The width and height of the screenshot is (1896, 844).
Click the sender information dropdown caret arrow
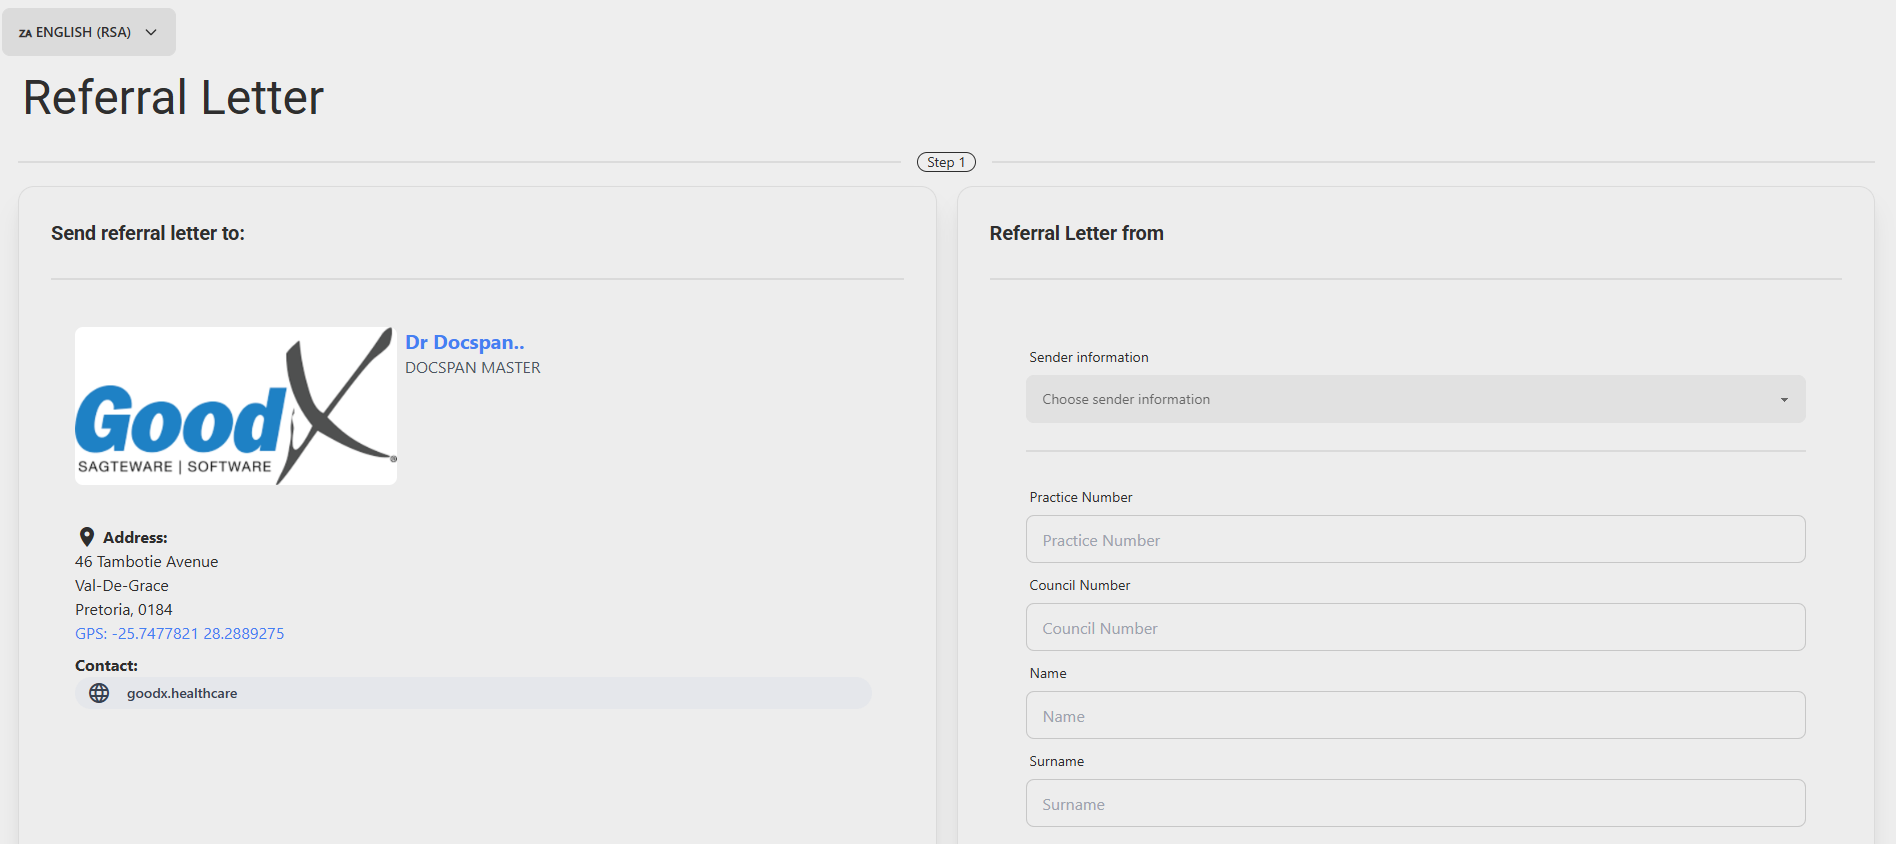[1784, 400]
